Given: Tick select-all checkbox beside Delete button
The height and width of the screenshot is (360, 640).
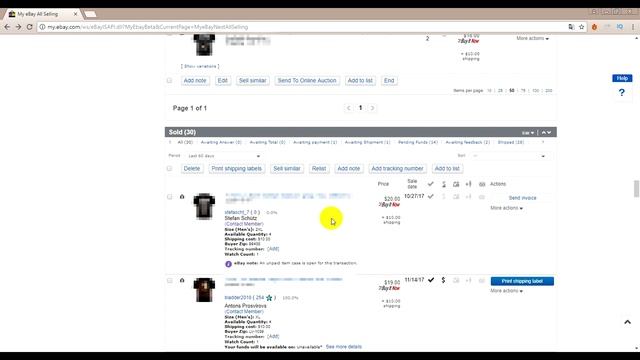Looking at the screenshot, I should click(x=169, y=169).
